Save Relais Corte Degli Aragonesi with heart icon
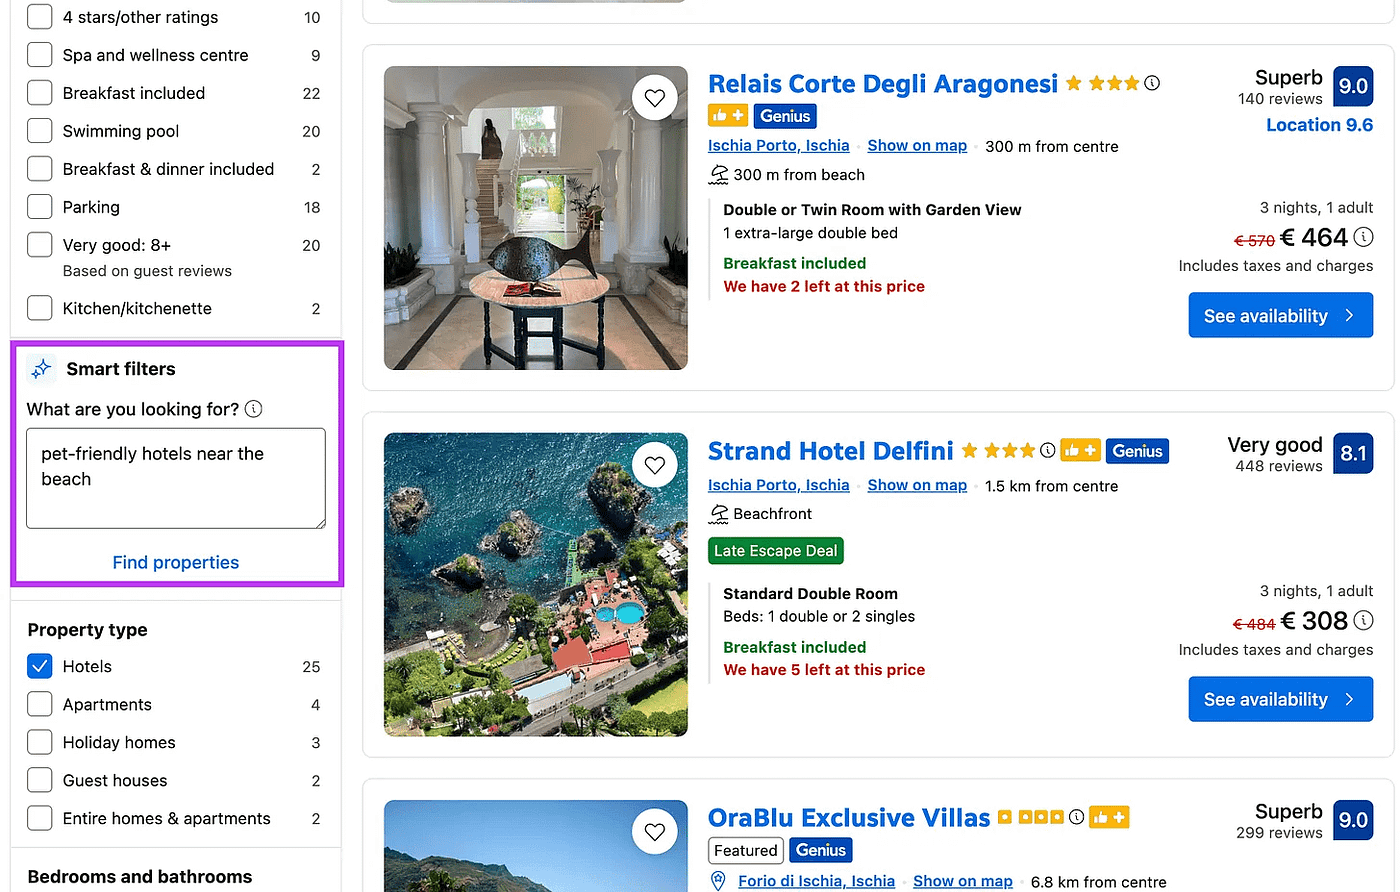Image resolution: width=1400 pixels, height=892 pixels. coord(655,98)
